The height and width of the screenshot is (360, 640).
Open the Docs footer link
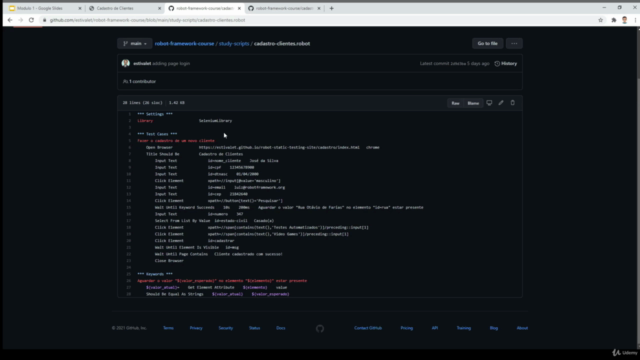coord(281,328)
